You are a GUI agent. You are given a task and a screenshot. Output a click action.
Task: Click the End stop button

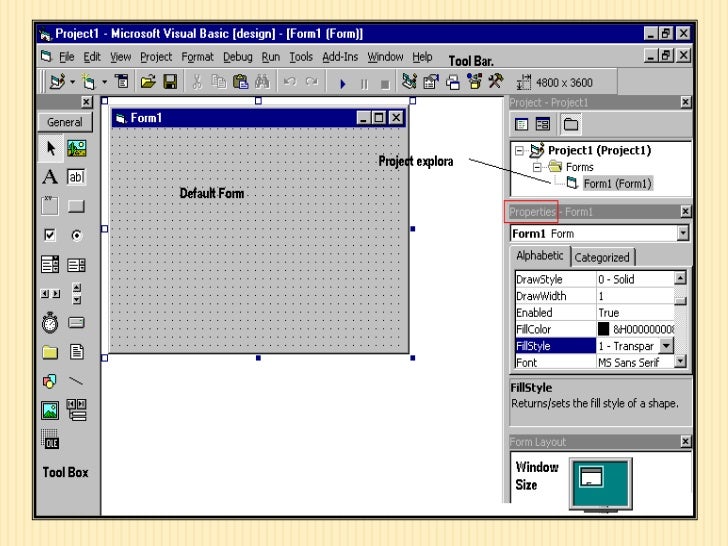click(x=385, y=84)
